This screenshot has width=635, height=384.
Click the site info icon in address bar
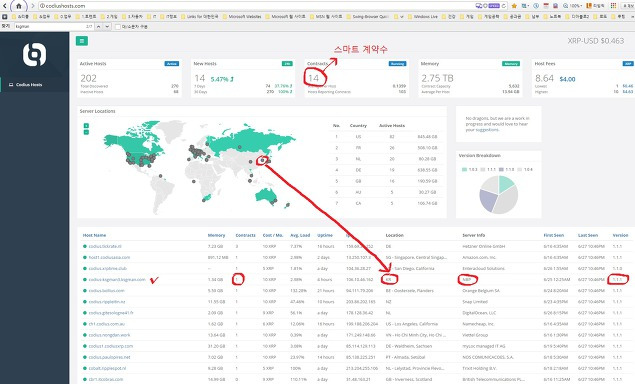pyautogui.click(x=42, y=6)
